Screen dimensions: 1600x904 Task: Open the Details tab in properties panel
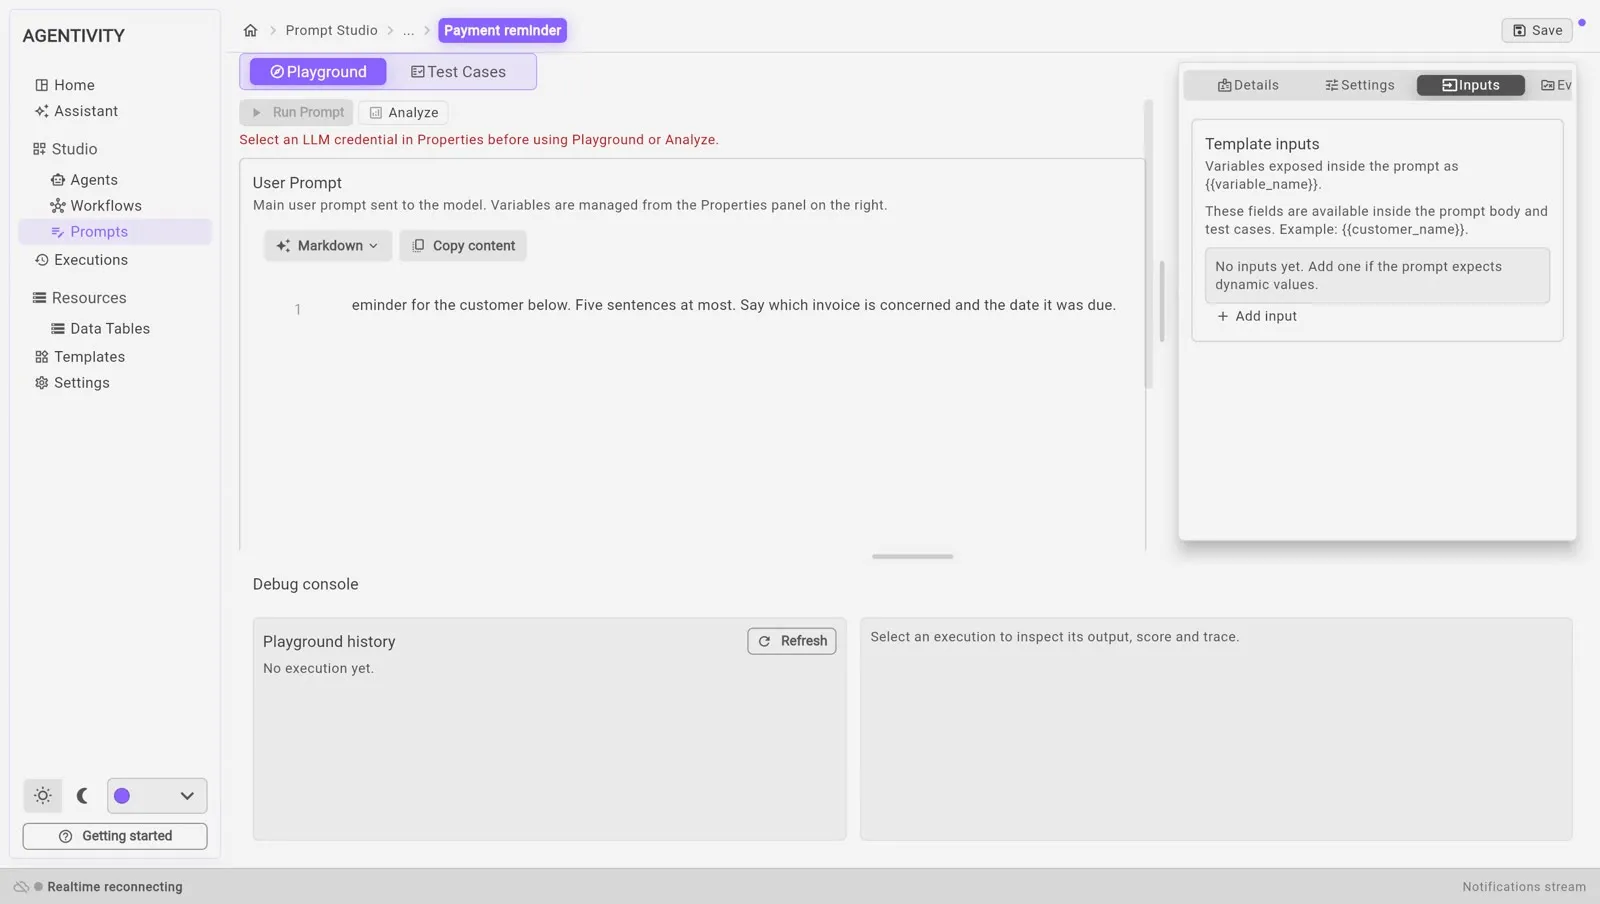click(1248, 85)
